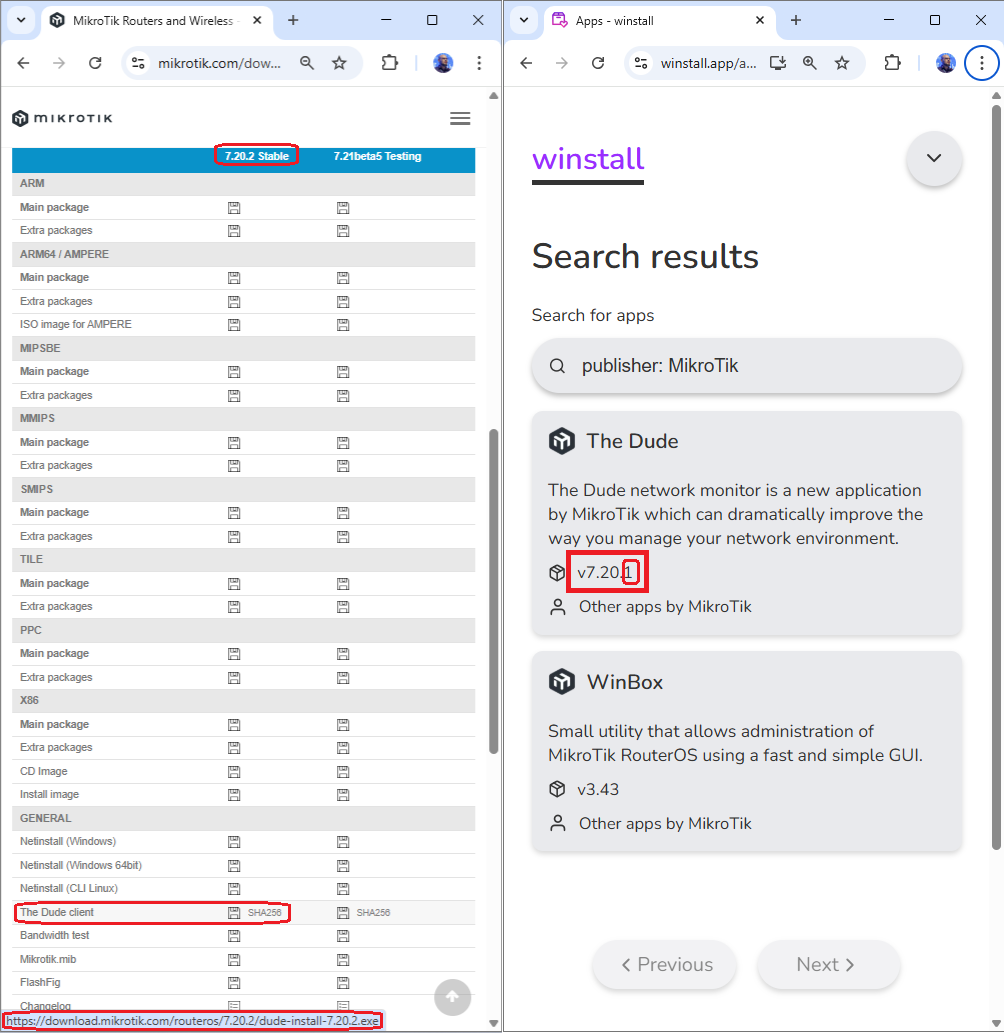
Task: Bookmark the winstall page with star
Action: 842,63
